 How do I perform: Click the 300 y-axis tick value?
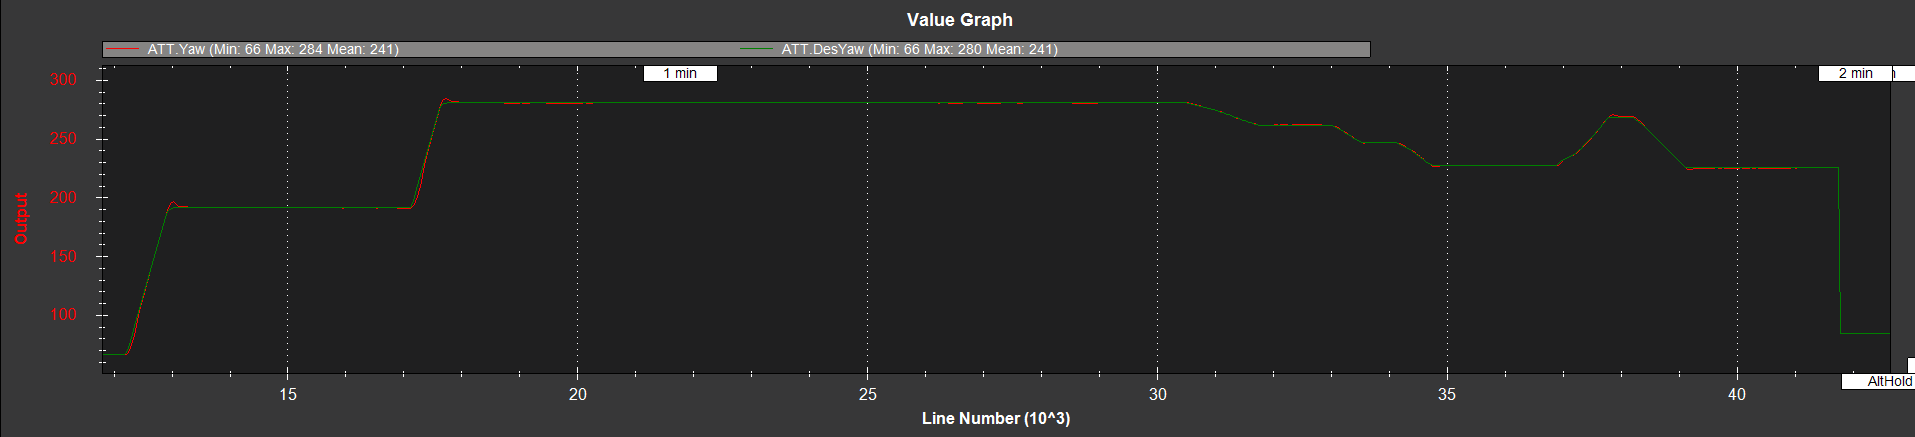coord(63,80)
